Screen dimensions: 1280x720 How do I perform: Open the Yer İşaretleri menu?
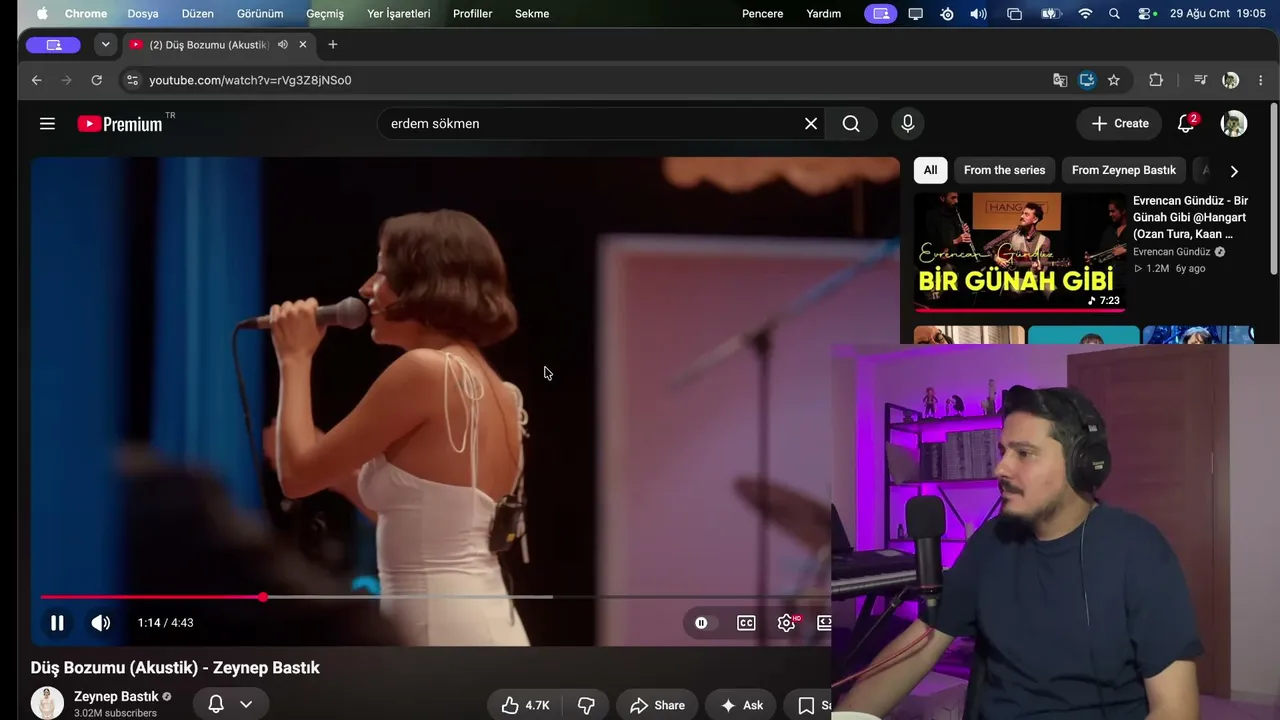pos(399,14)
